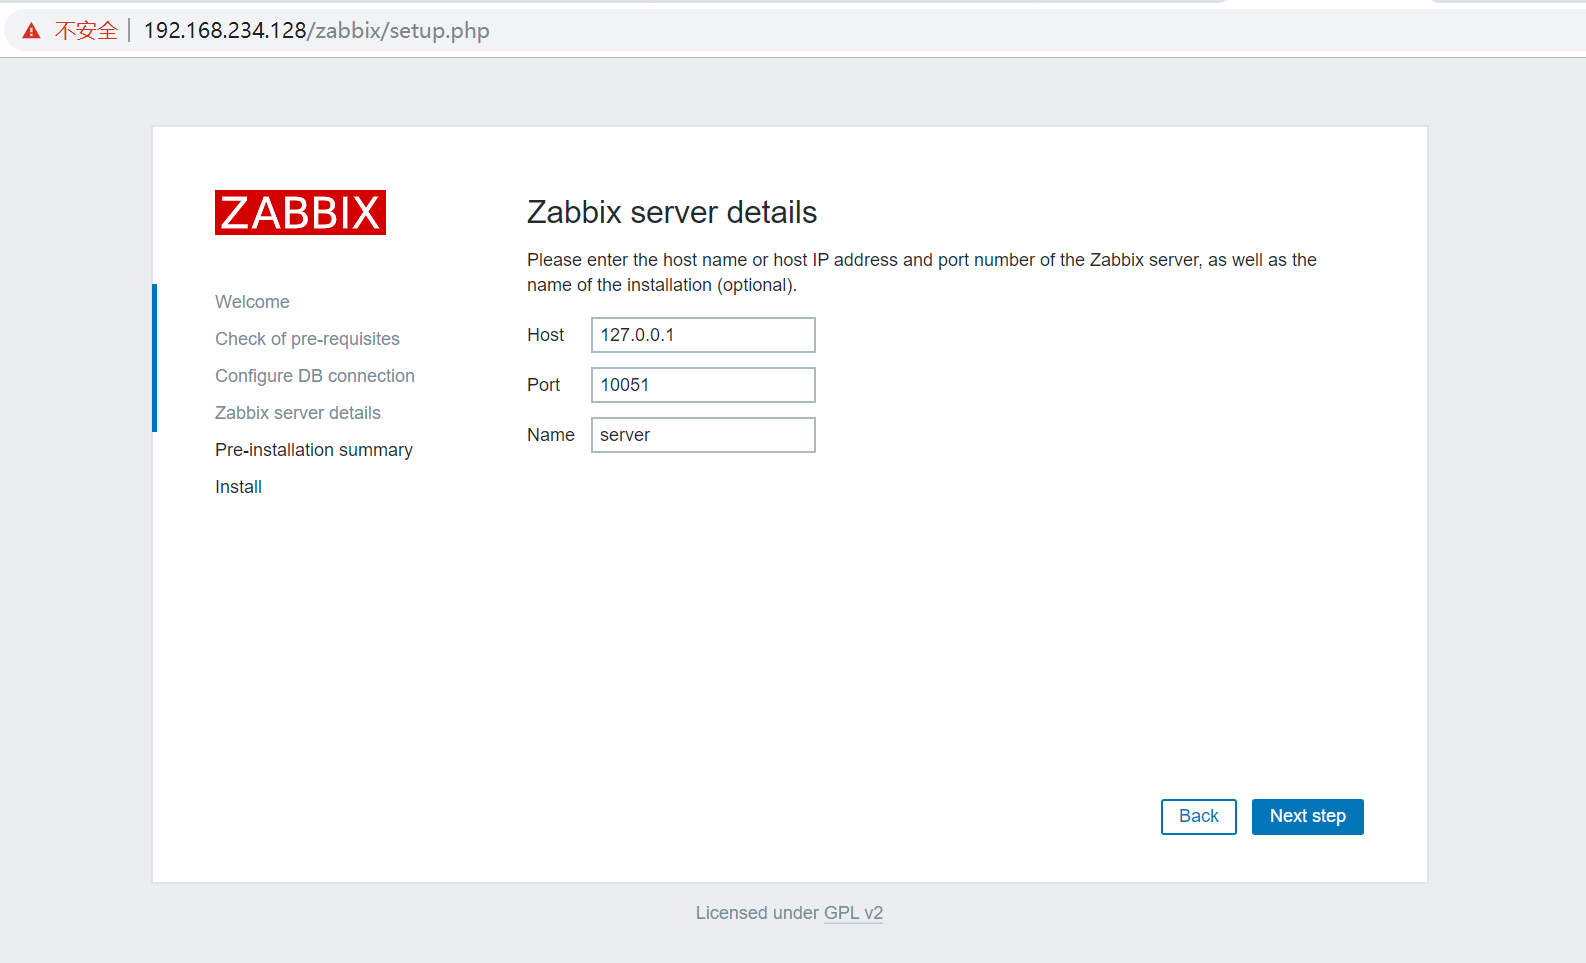Open the GPL v2 license link
Screen dimensions: 1586x963
(x=853, y=913)
